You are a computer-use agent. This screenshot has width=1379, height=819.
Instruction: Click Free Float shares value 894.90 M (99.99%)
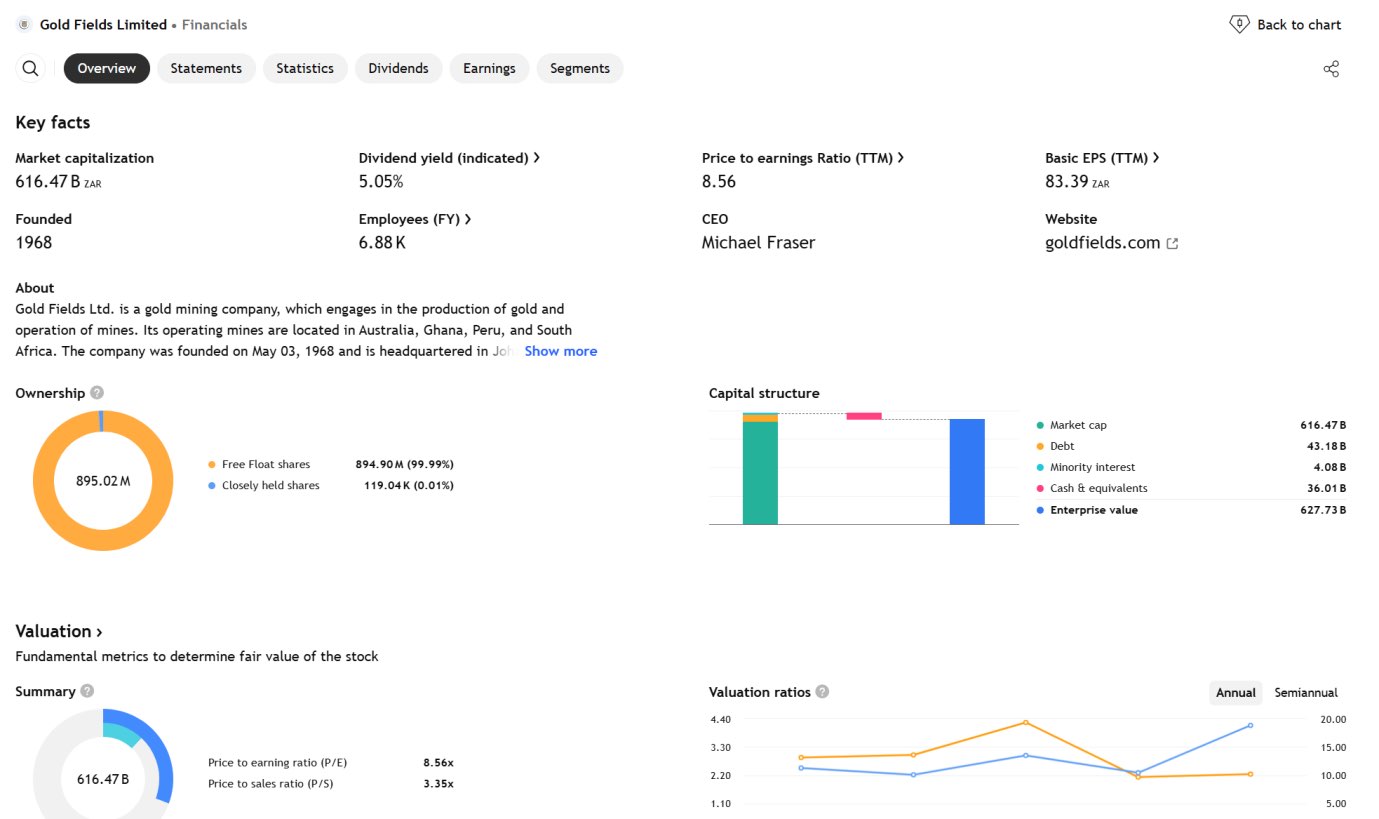pos(405,464)
